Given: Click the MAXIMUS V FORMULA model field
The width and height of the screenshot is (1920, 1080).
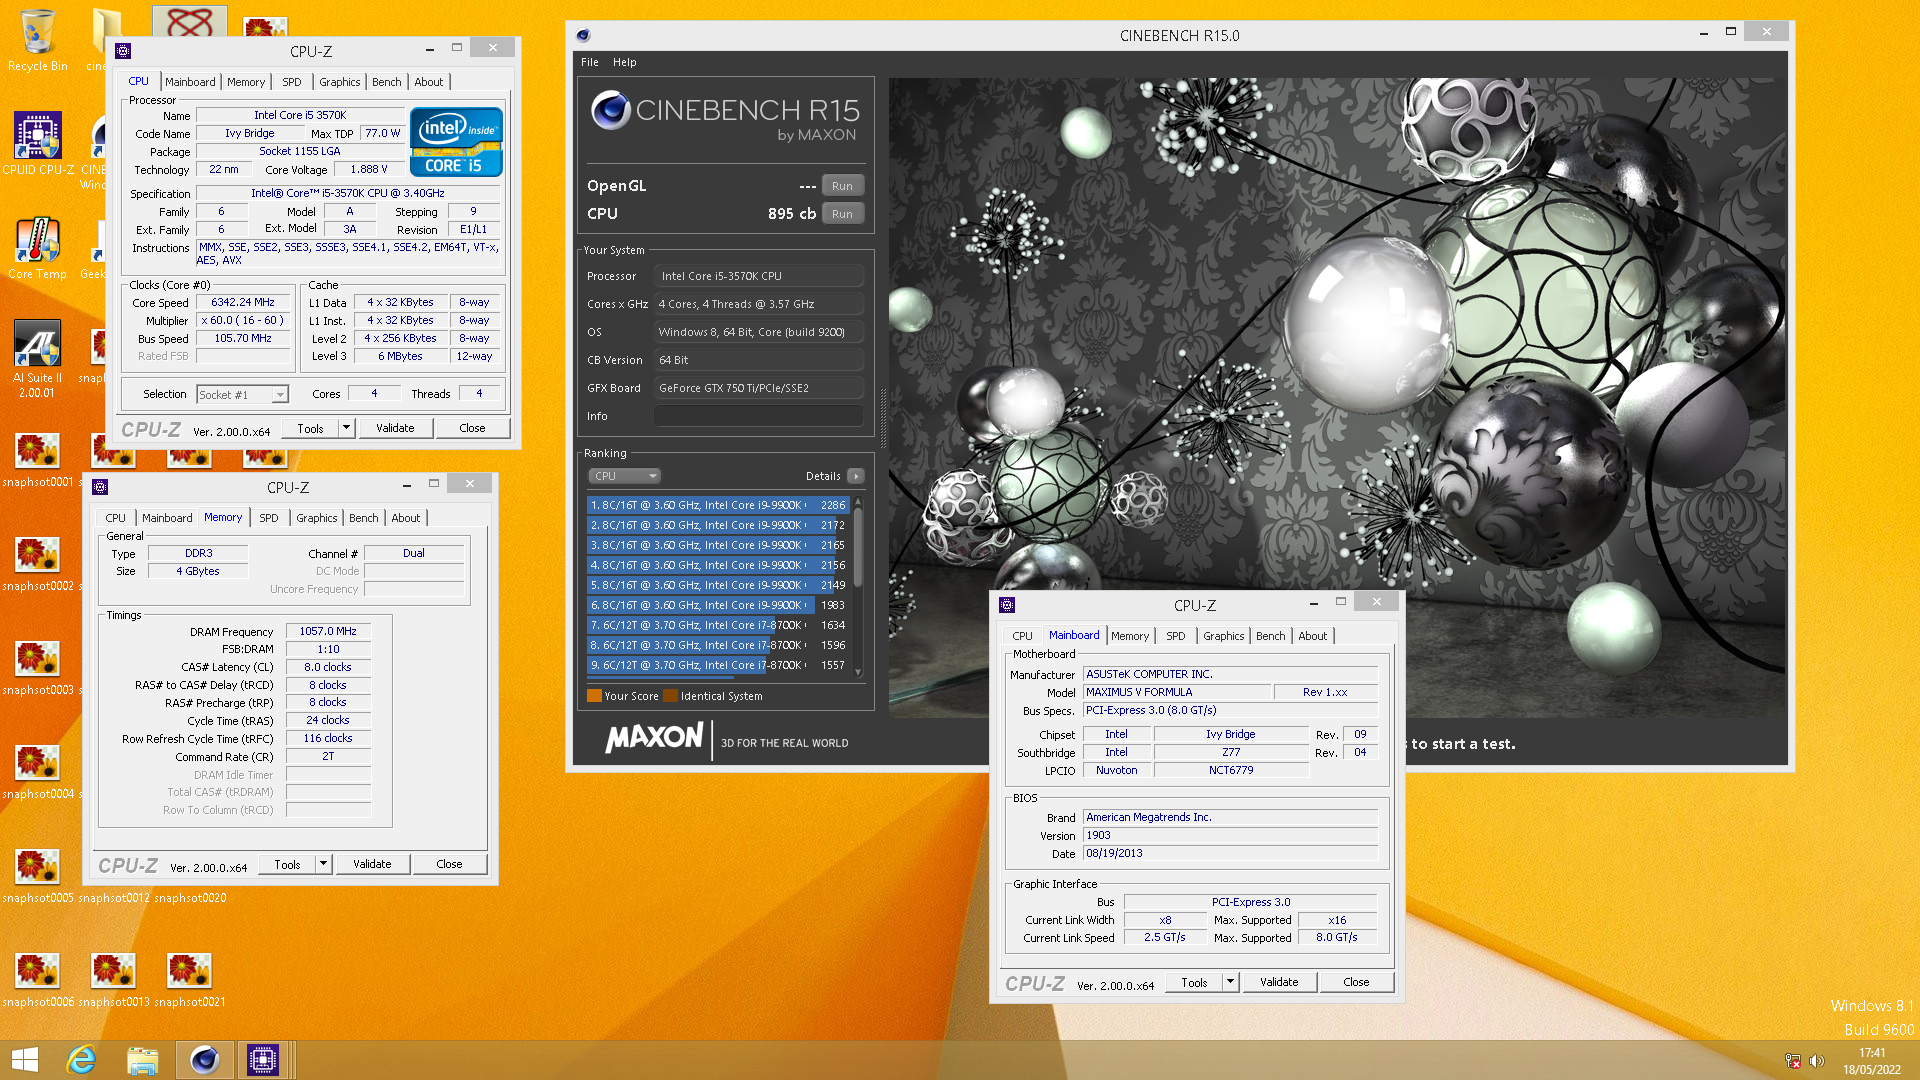Looking at the screenshot, I should click(x=1177, y=692).
